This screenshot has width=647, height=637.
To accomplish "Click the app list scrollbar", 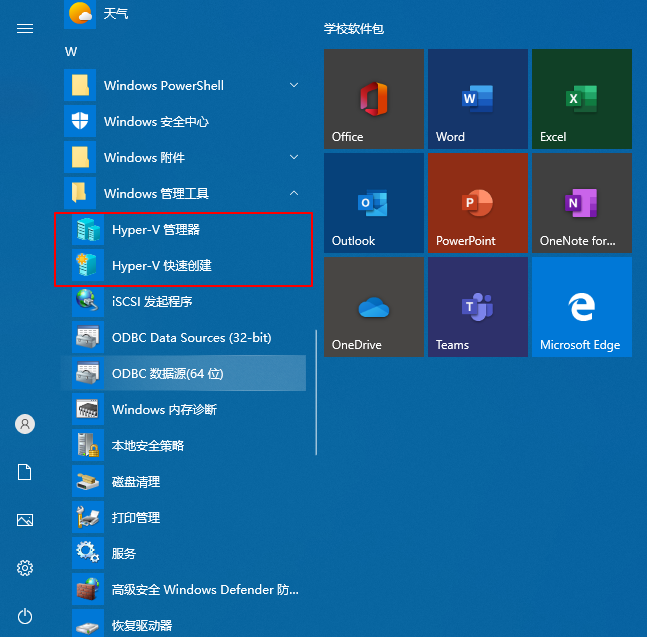I will (316, 392).
